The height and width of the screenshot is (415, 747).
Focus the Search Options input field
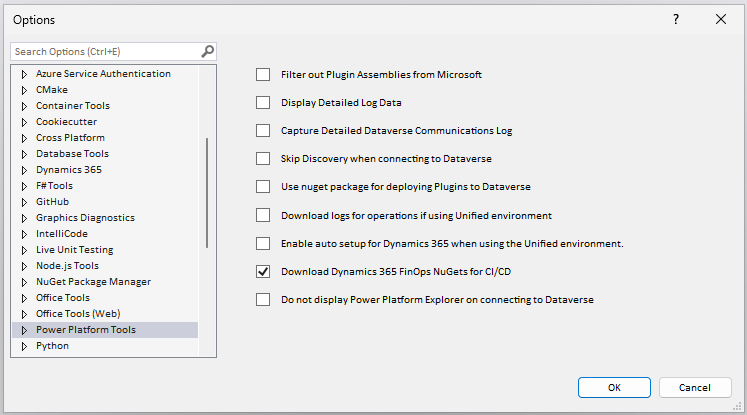pos(106,51)
